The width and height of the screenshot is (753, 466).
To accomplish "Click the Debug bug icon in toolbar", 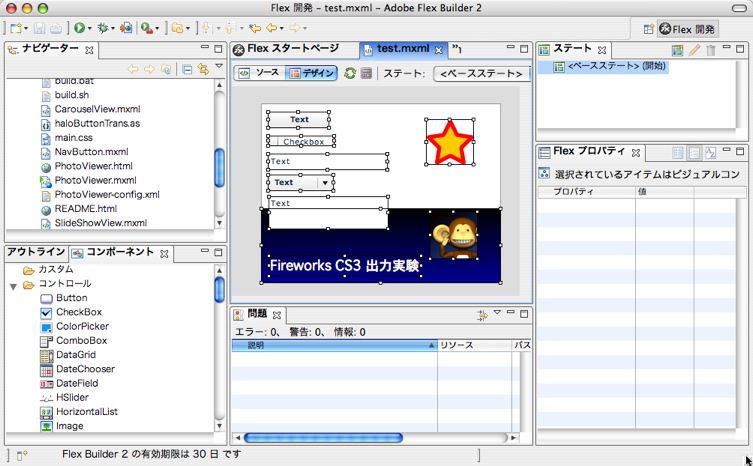I will (104, 29).
